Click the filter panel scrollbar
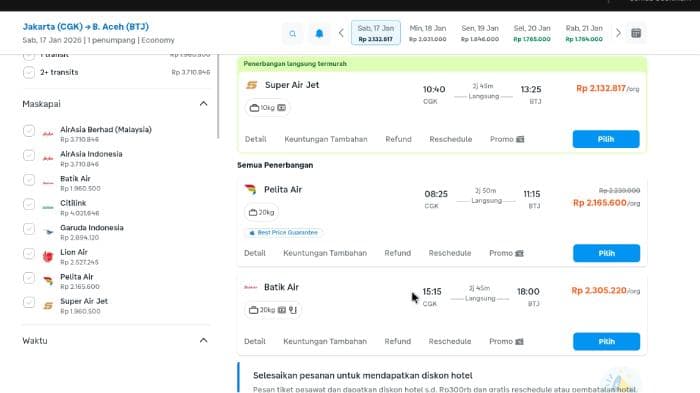700x393 pixels. point(218,96)
